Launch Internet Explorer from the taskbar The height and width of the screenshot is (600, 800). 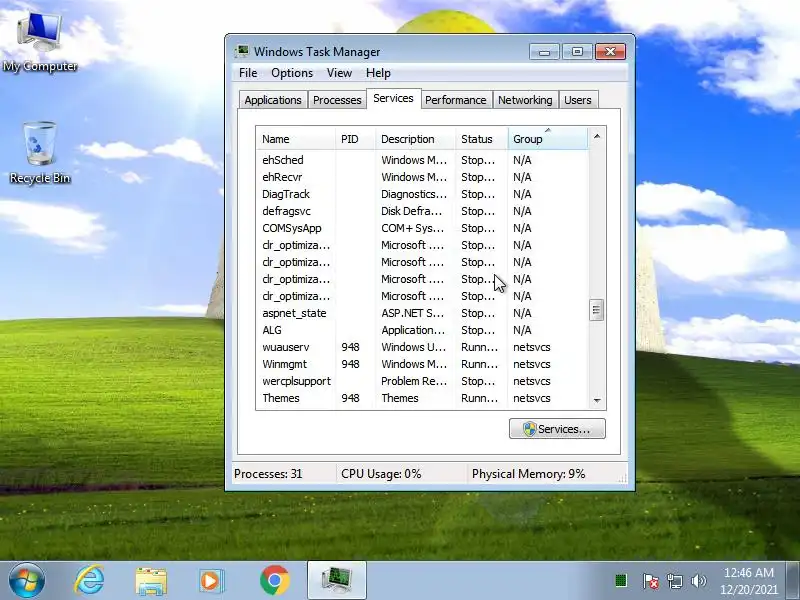[x=89, y=581]
